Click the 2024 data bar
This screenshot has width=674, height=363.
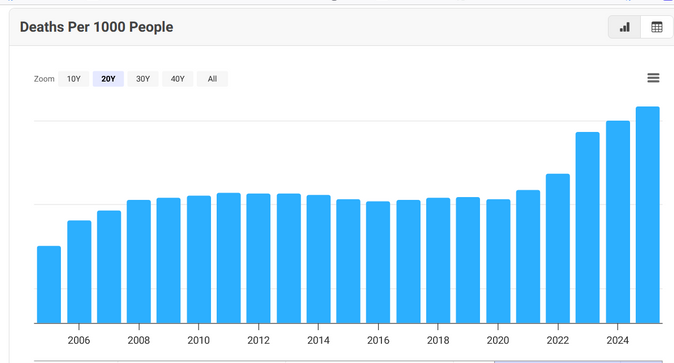pyautogui.click(x=618, y=222)
